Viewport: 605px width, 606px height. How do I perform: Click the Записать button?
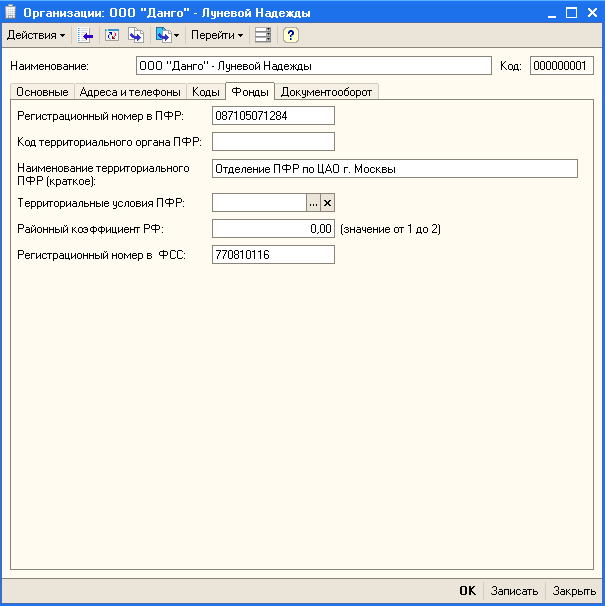point(514,591)
